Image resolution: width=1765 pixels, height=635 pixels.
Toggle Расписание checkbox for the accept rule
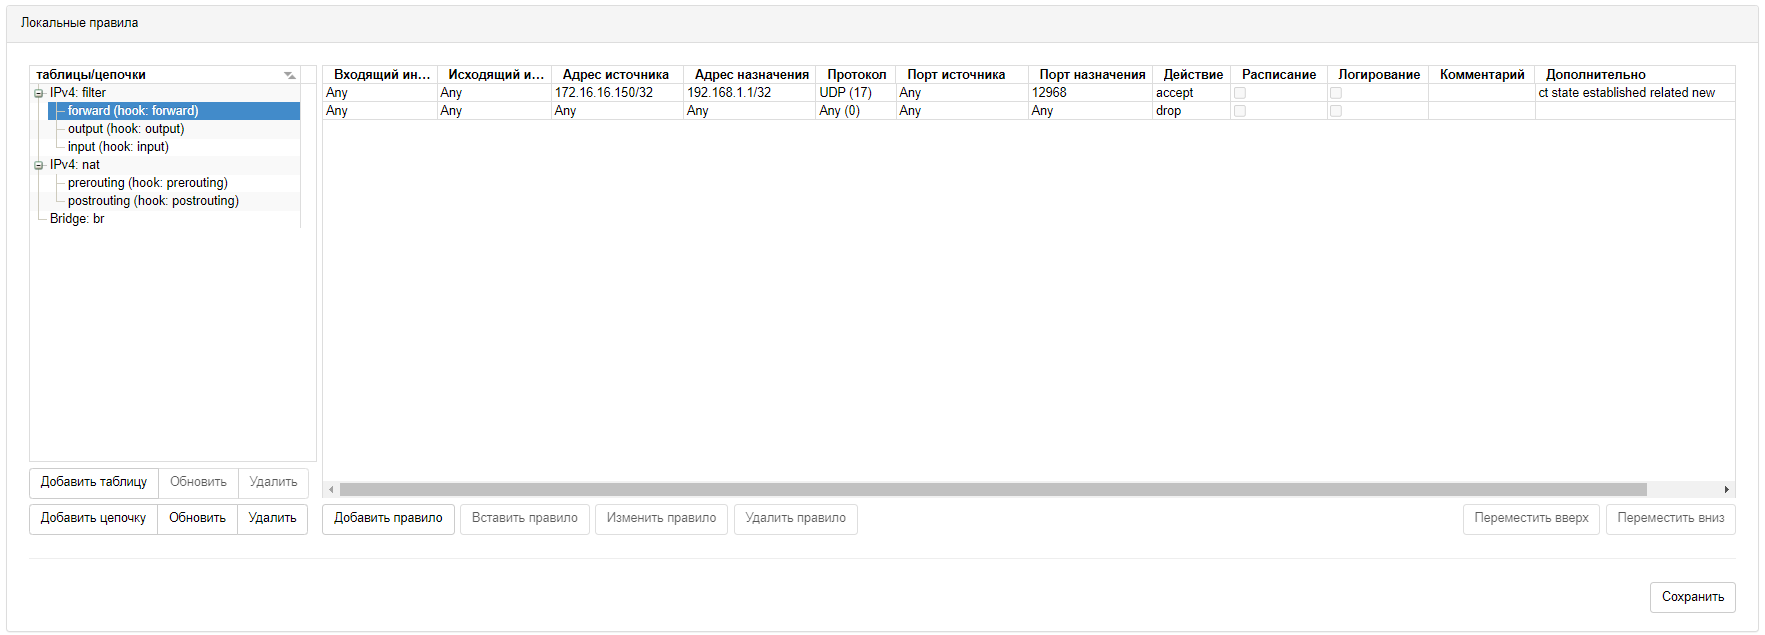(x=1240, y=93)
